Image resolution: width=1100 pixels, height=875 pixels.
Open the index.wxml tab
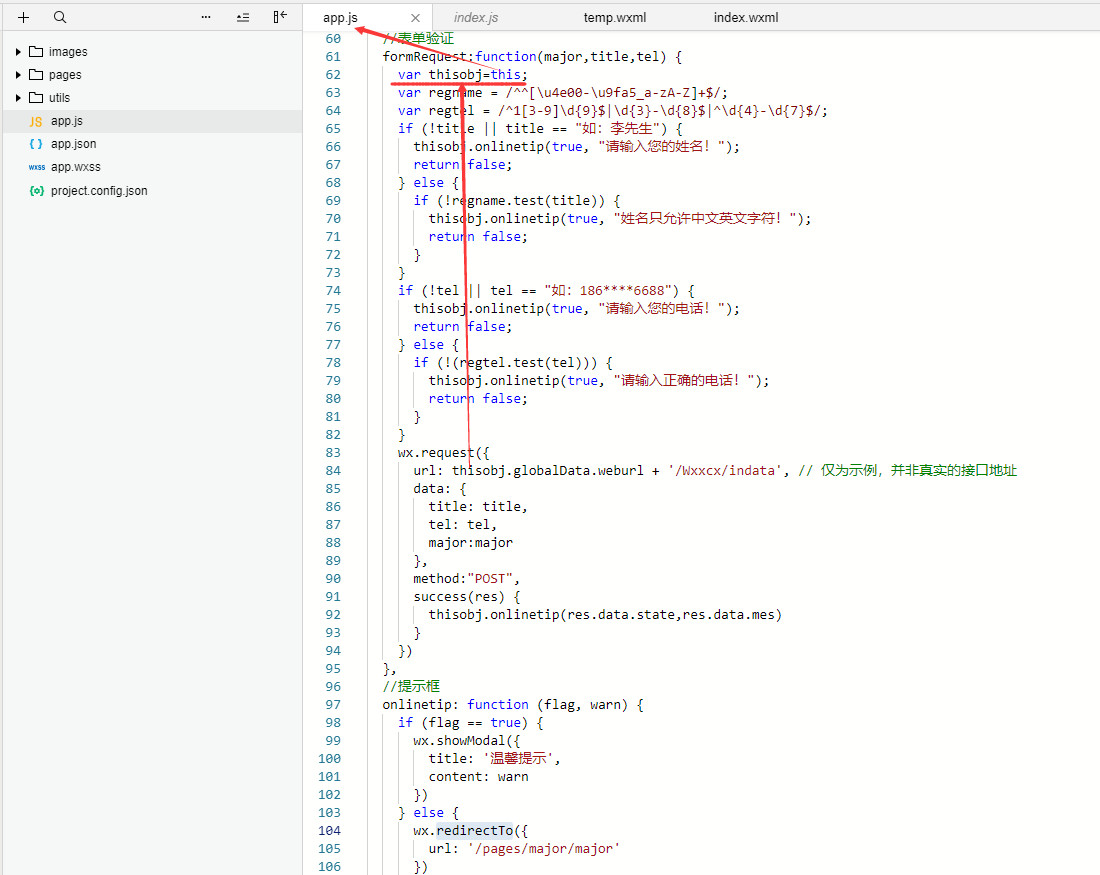(745, 18)
